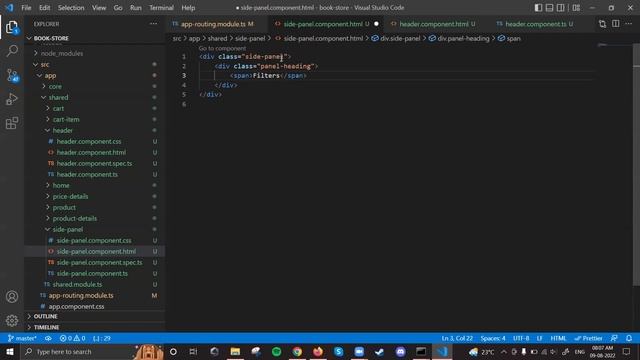Image resolution: width=640 pixels, height=360 pixels.
Task: Open the Explorer view in activity bar
Action: pyautogui.click(x=12, y=27)
